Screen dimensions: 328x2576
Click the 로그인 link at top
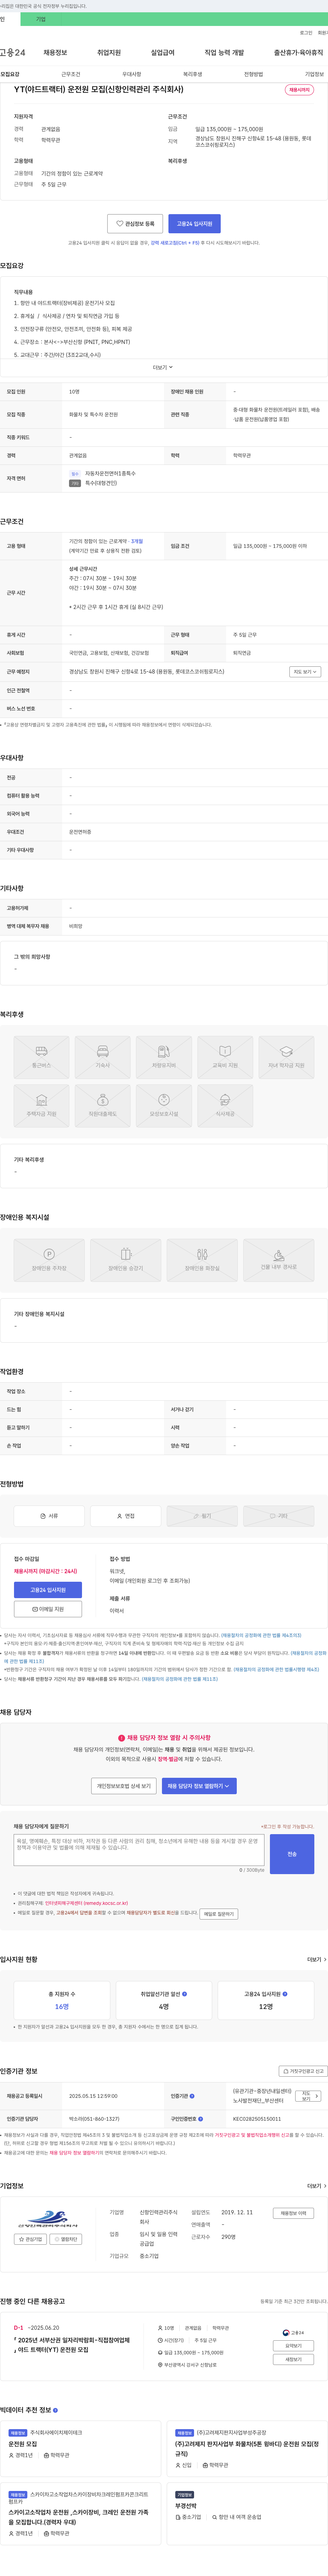coord(306,33)
